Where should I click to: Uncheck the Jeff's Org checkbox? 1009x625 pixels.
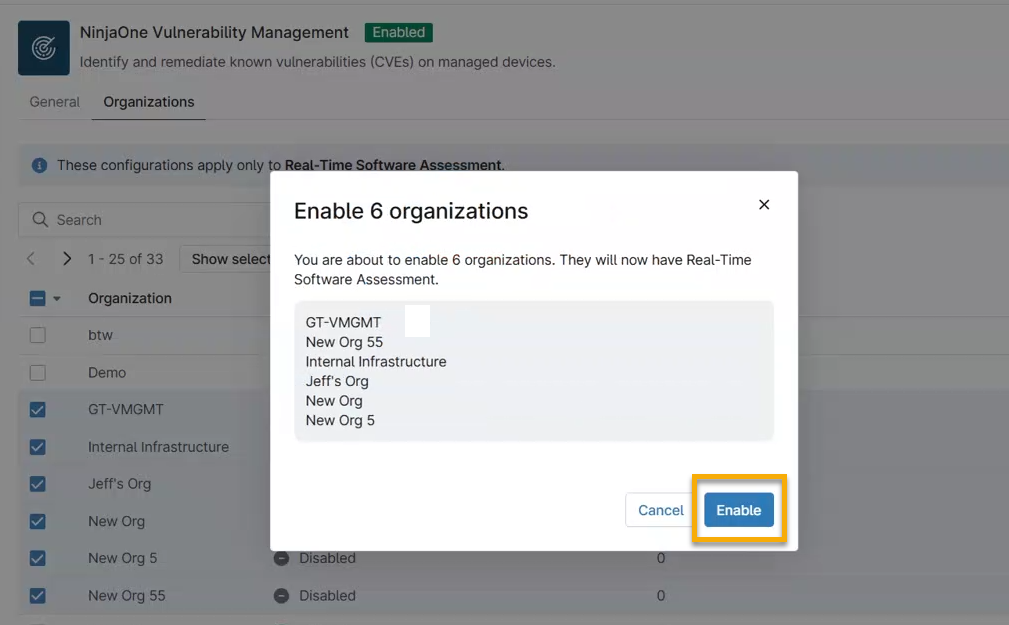coord(37,484)
